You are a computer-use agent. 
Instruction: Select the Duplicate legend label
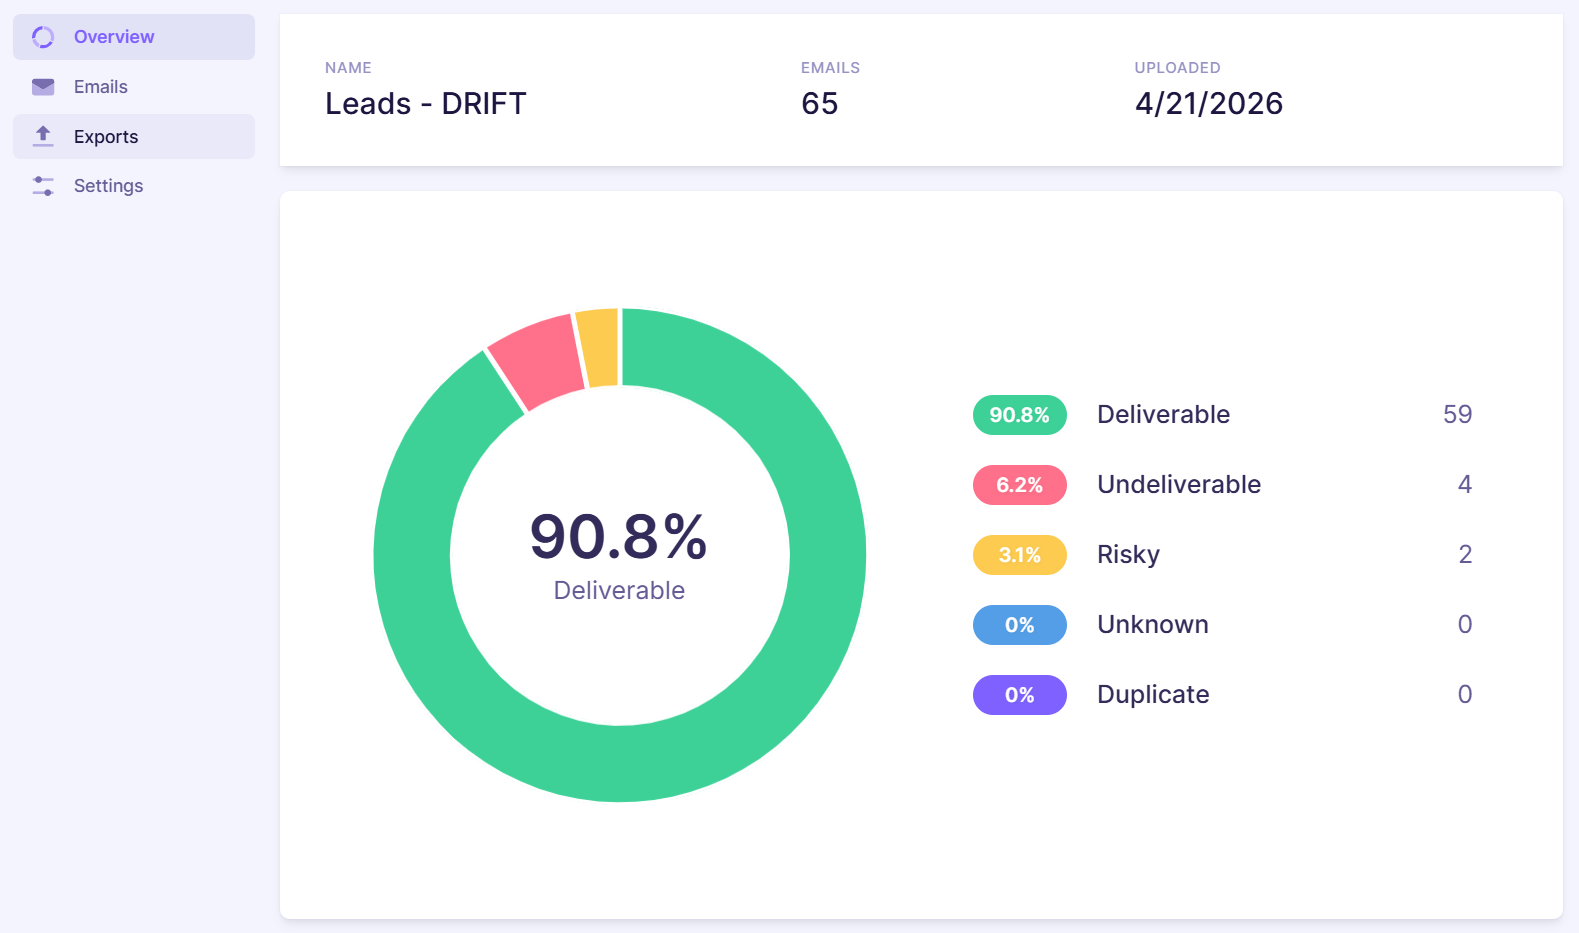[1153, 694]
